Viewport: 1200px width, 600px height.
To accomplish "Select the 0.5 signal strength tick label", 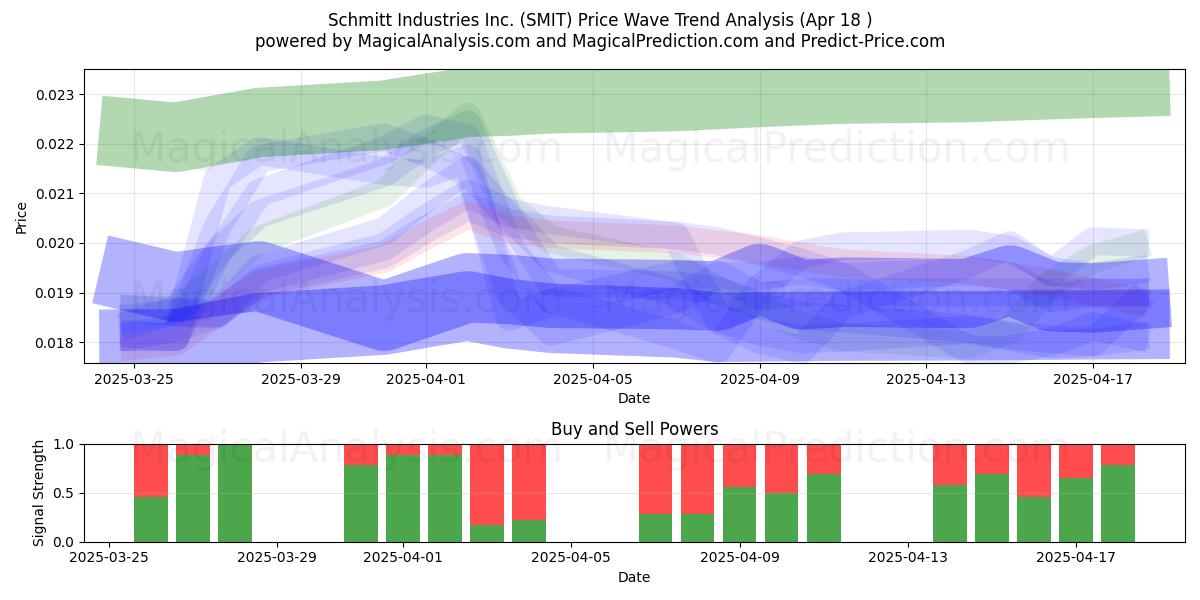I will (x=65, y=493).
